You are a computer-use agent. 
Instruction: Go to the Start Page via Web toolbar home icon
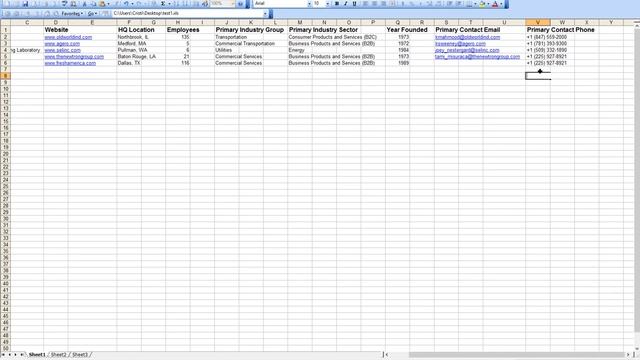tap(47, 13)
